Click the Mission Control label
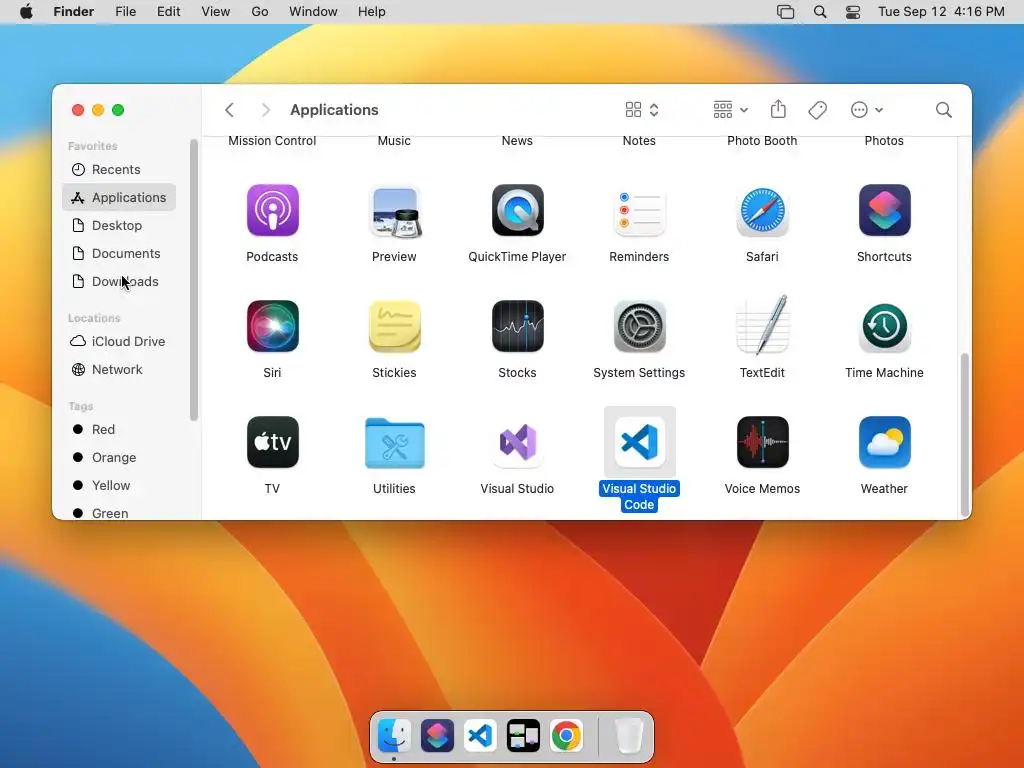The image size is (1024, 768). [x=272, y=140]
